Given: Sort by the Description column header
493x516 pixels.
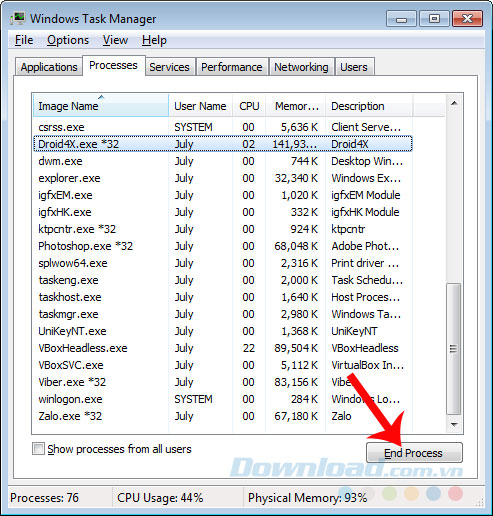Looking at the screenshot, I should click(x=369, y=106).
